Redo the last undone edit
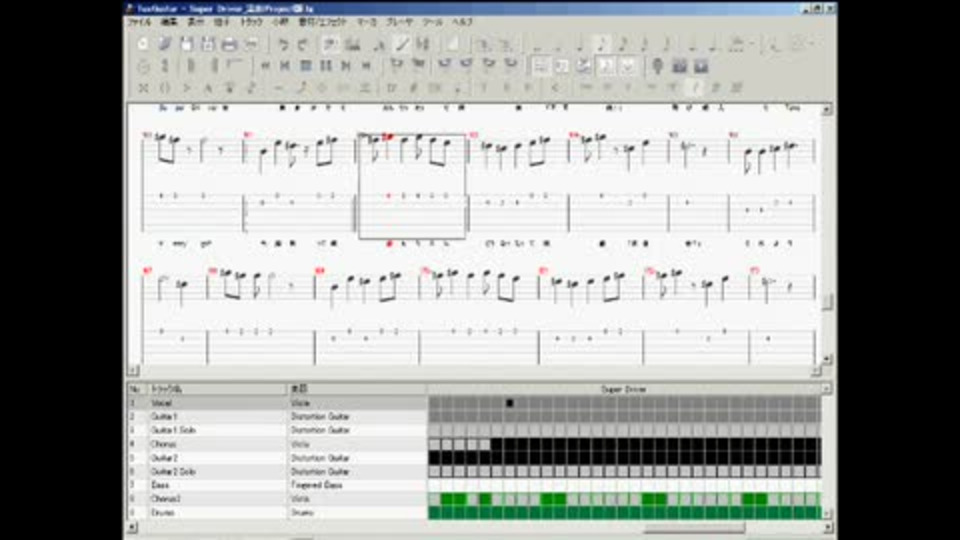Image resolution: width=960 pixels, height=540 pixels. (303, 44)
